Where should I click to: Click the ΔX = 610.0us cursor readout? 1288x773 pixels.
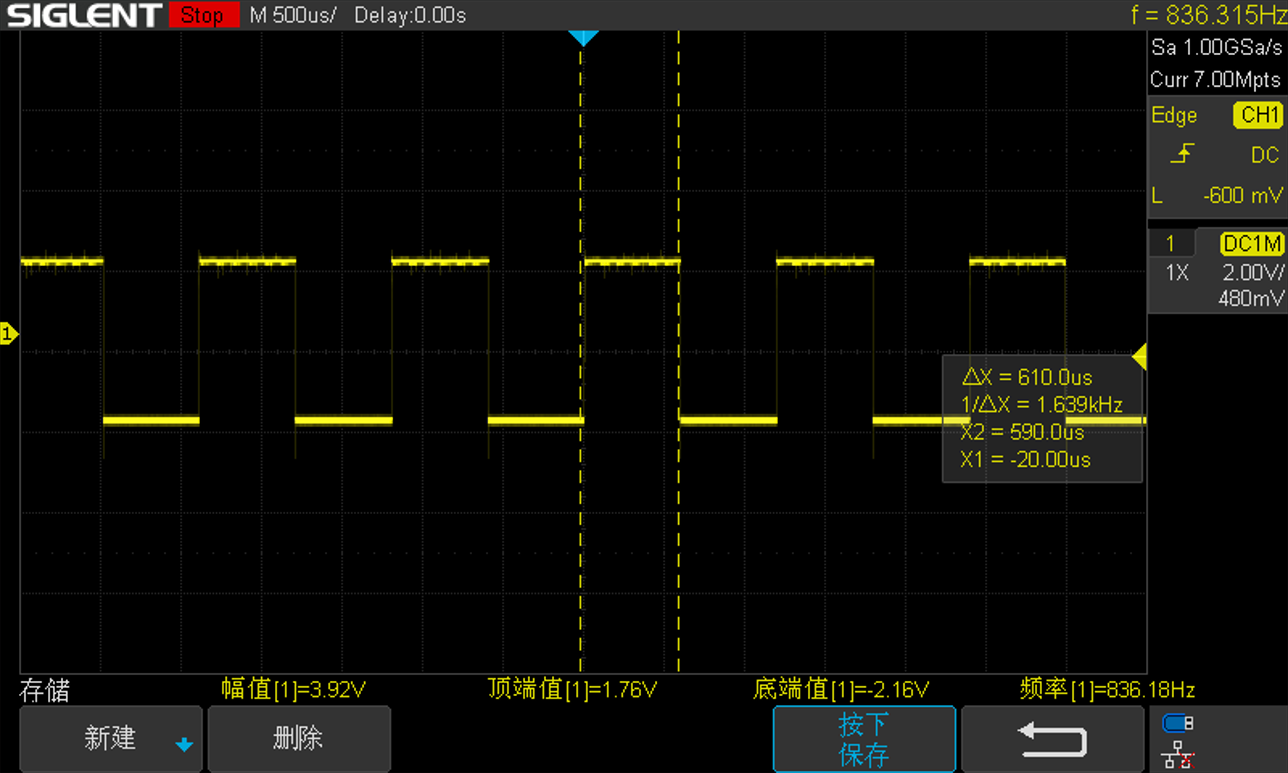point(1027,377)
